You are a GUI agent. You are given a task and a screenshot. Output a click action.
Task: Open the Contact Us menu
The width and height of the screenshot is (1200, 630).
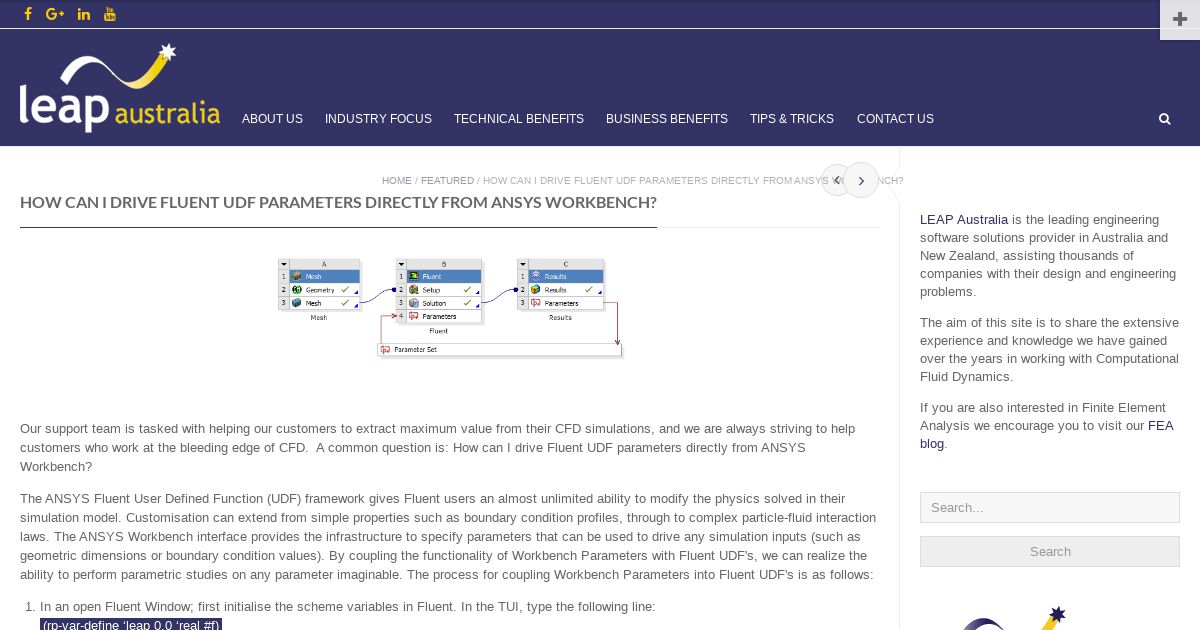pyautogui.click(x=895, y=119)
